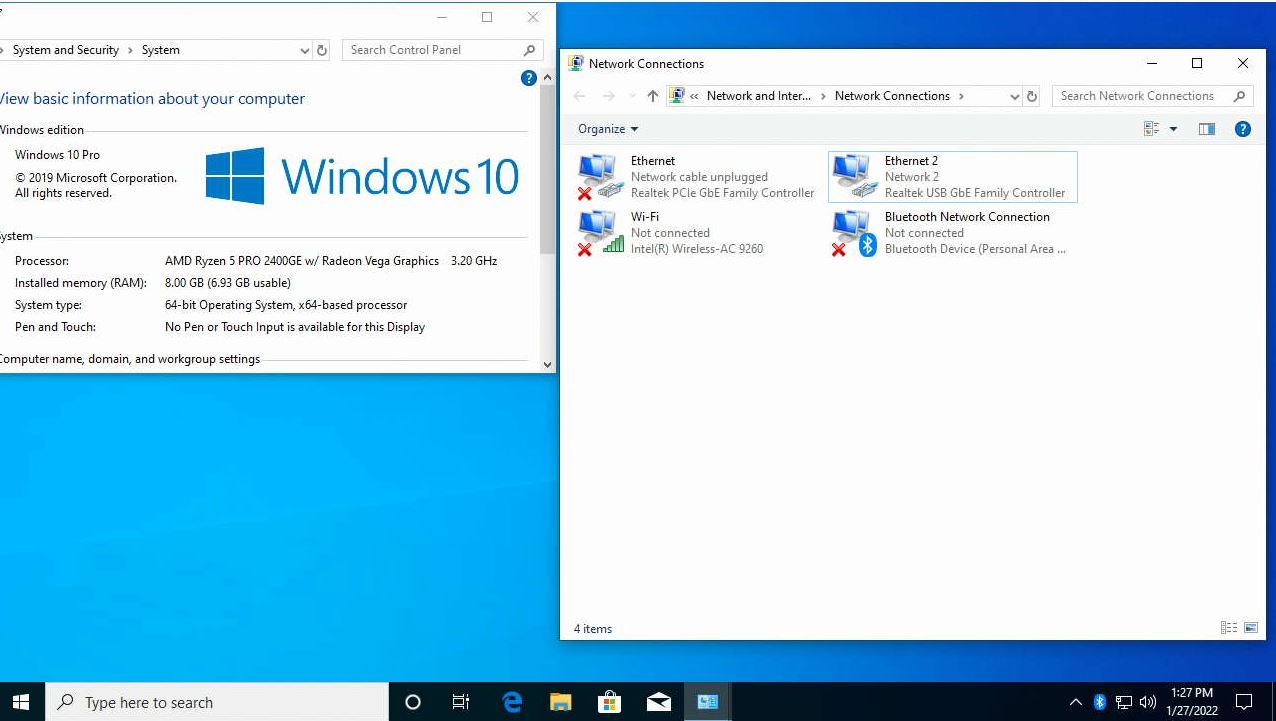Switch to details view in status bar
The height and width of the screenshot is (721, 1276).
tap(1229, 628)
